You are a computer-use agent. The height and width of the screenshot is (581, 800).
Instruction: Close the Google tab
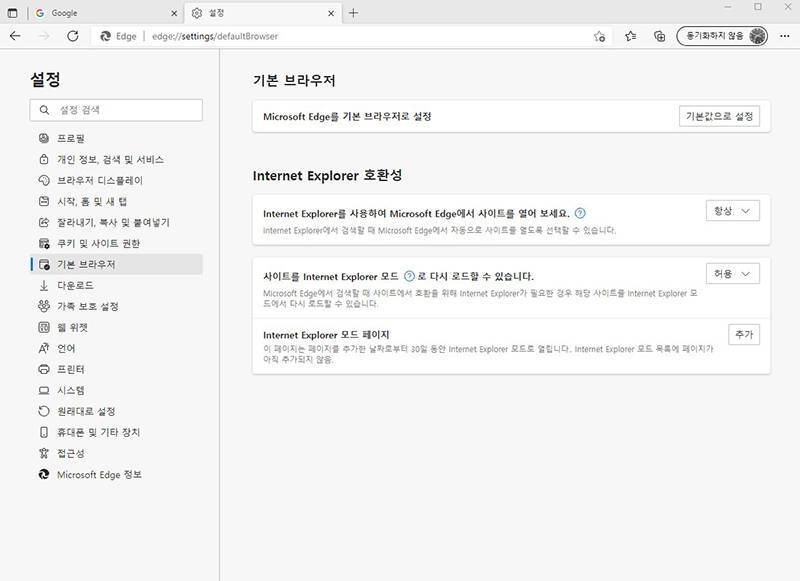click(174, 13)
